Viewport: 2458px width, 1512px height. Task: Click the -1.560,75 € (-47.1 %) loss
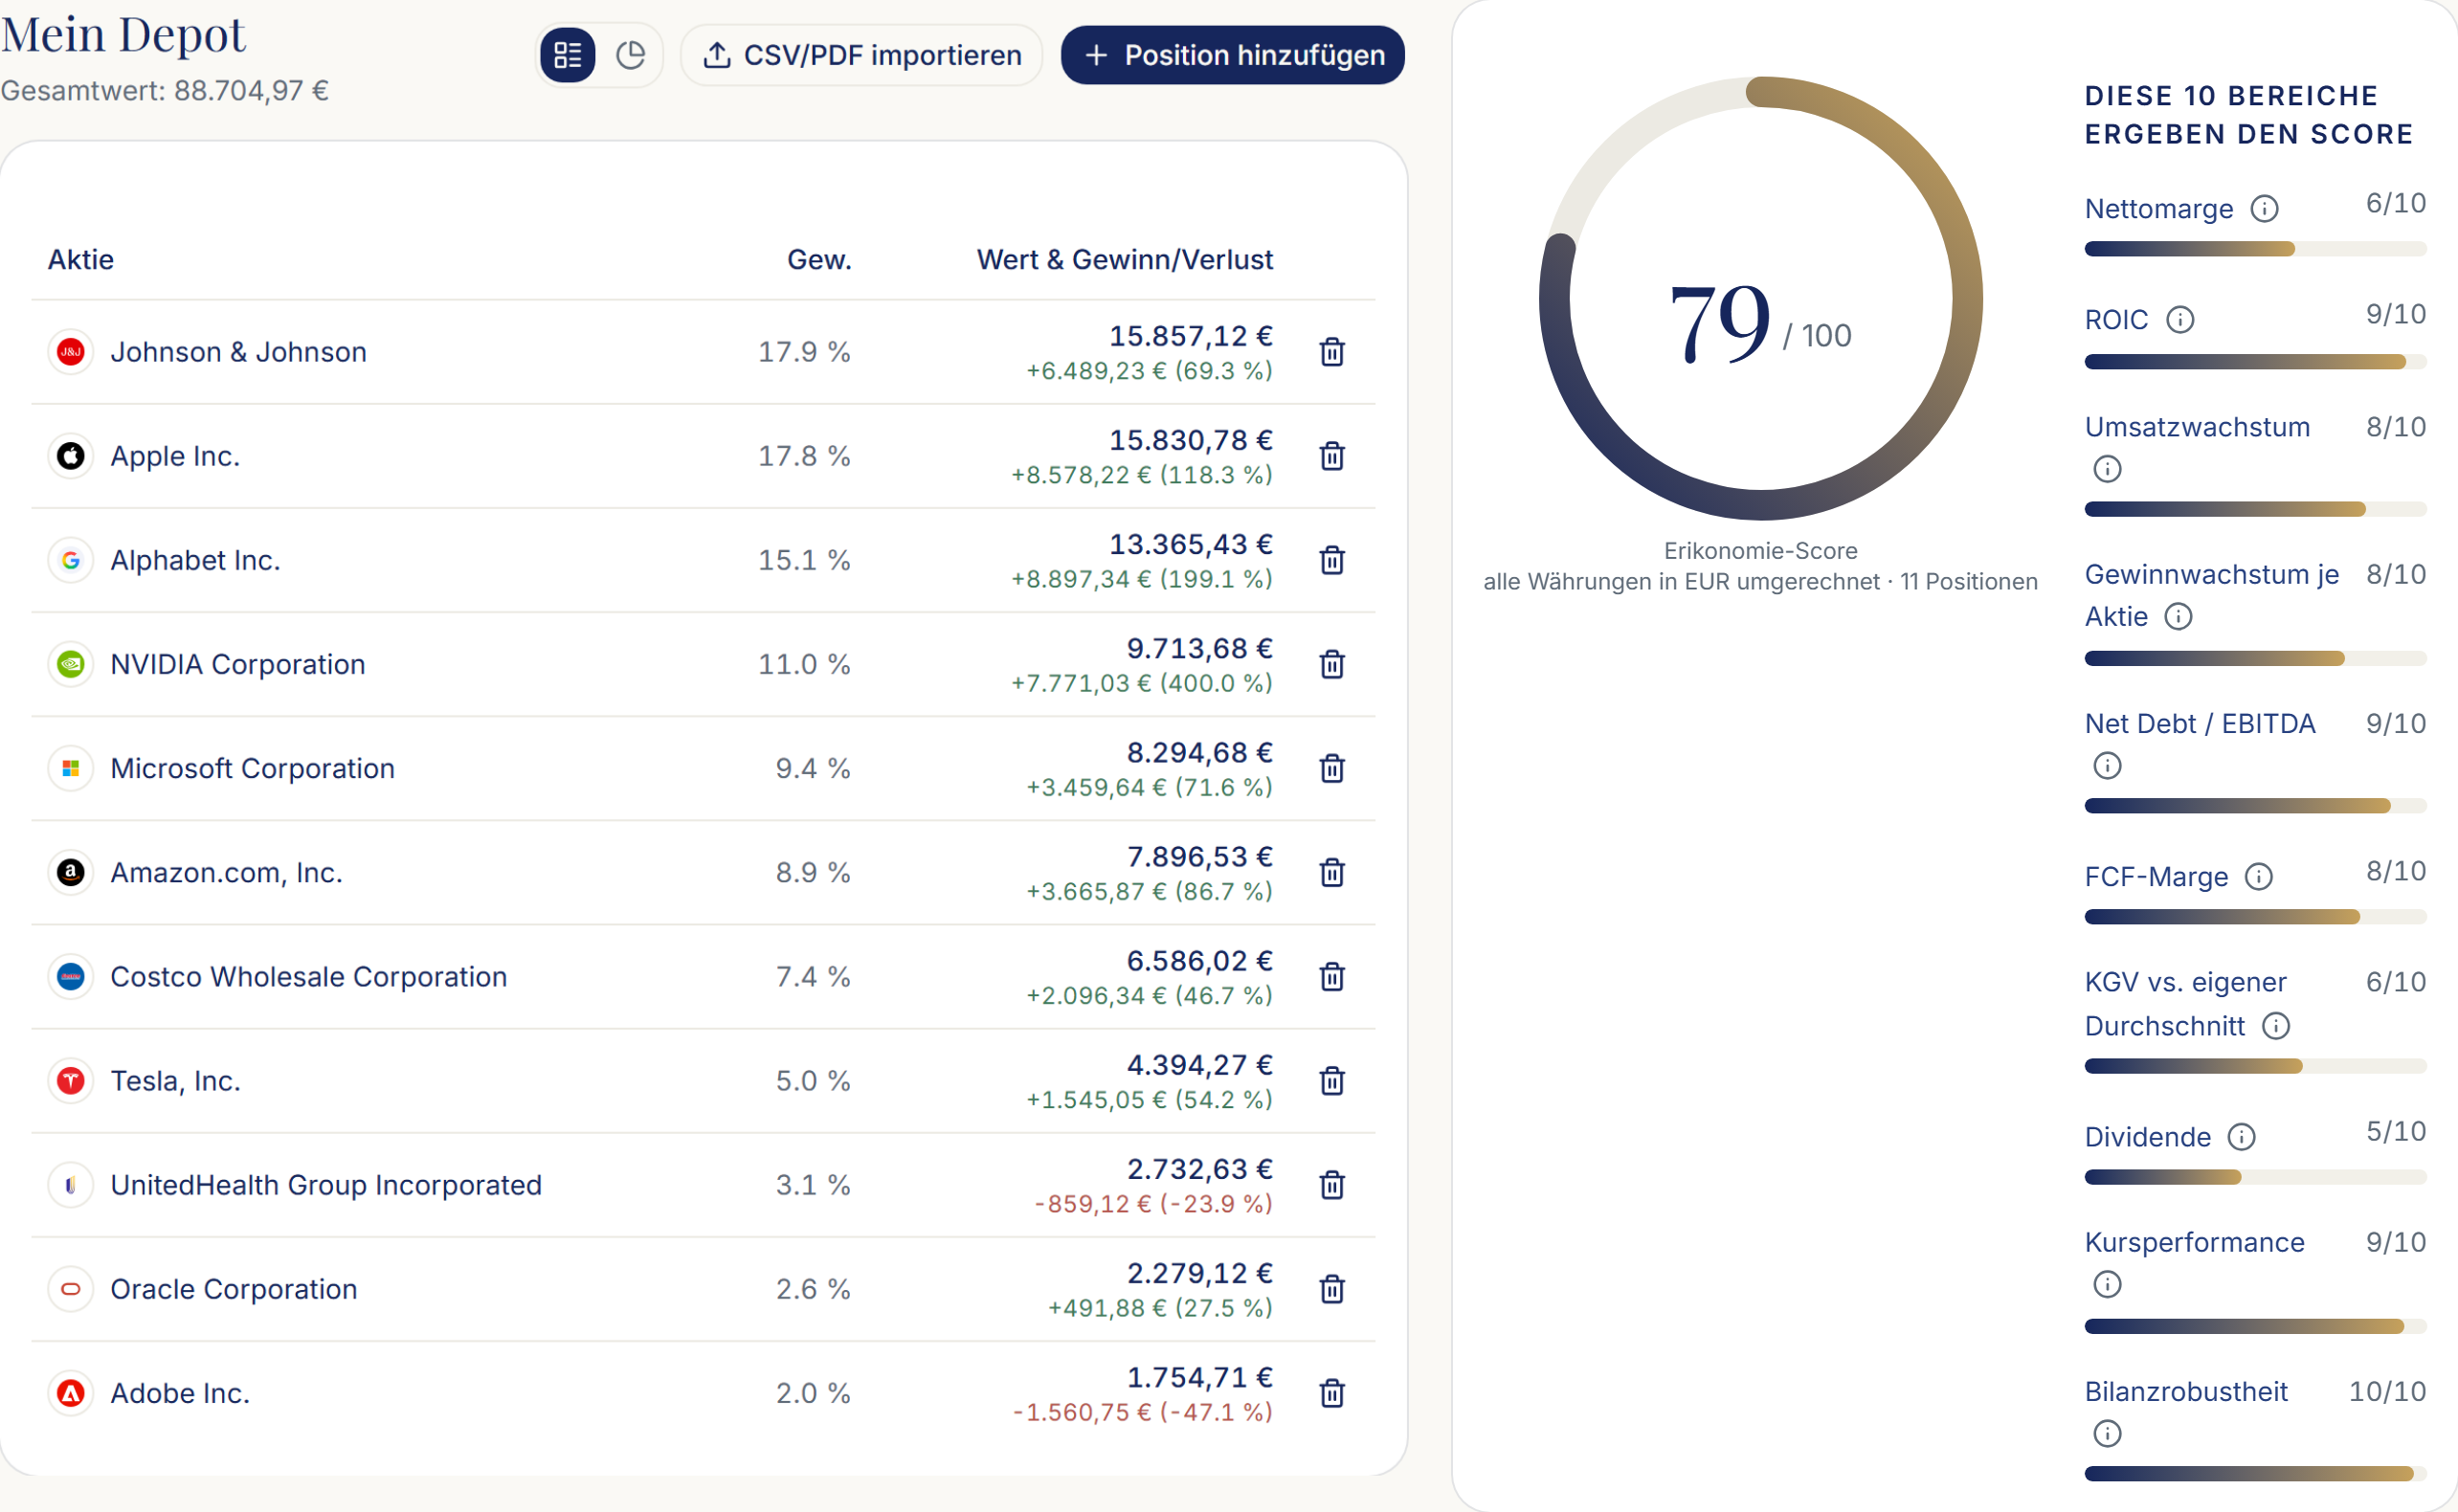(1143, 1412)
